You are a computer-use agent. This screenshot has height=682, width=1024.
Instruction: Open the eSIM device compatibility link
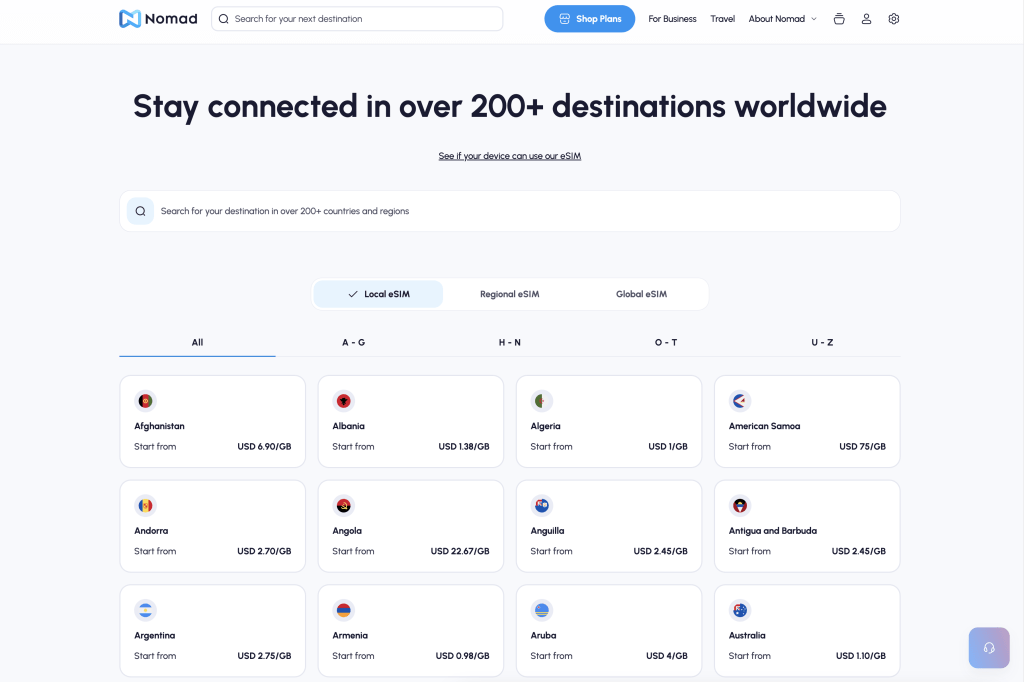[509, 156]
